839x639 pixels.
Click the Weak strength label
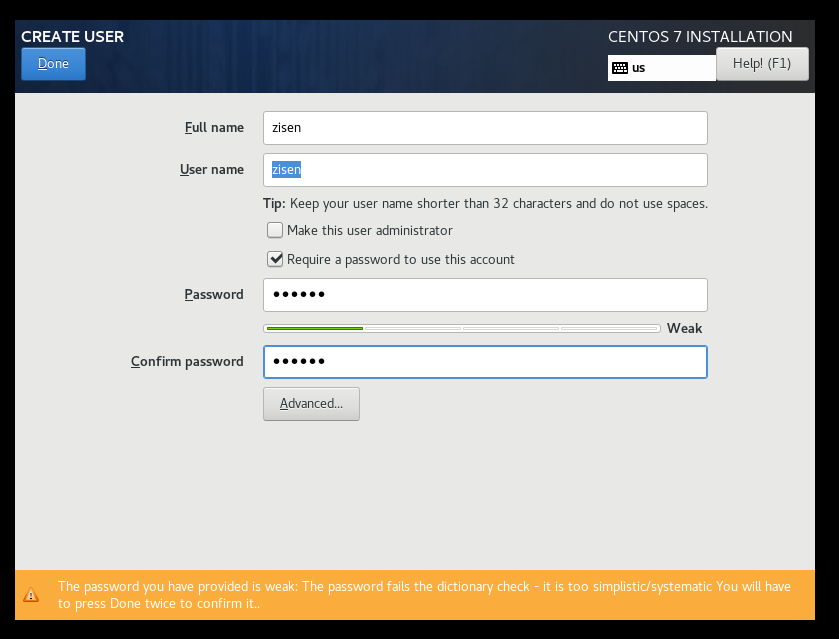[x=684, y=328]
